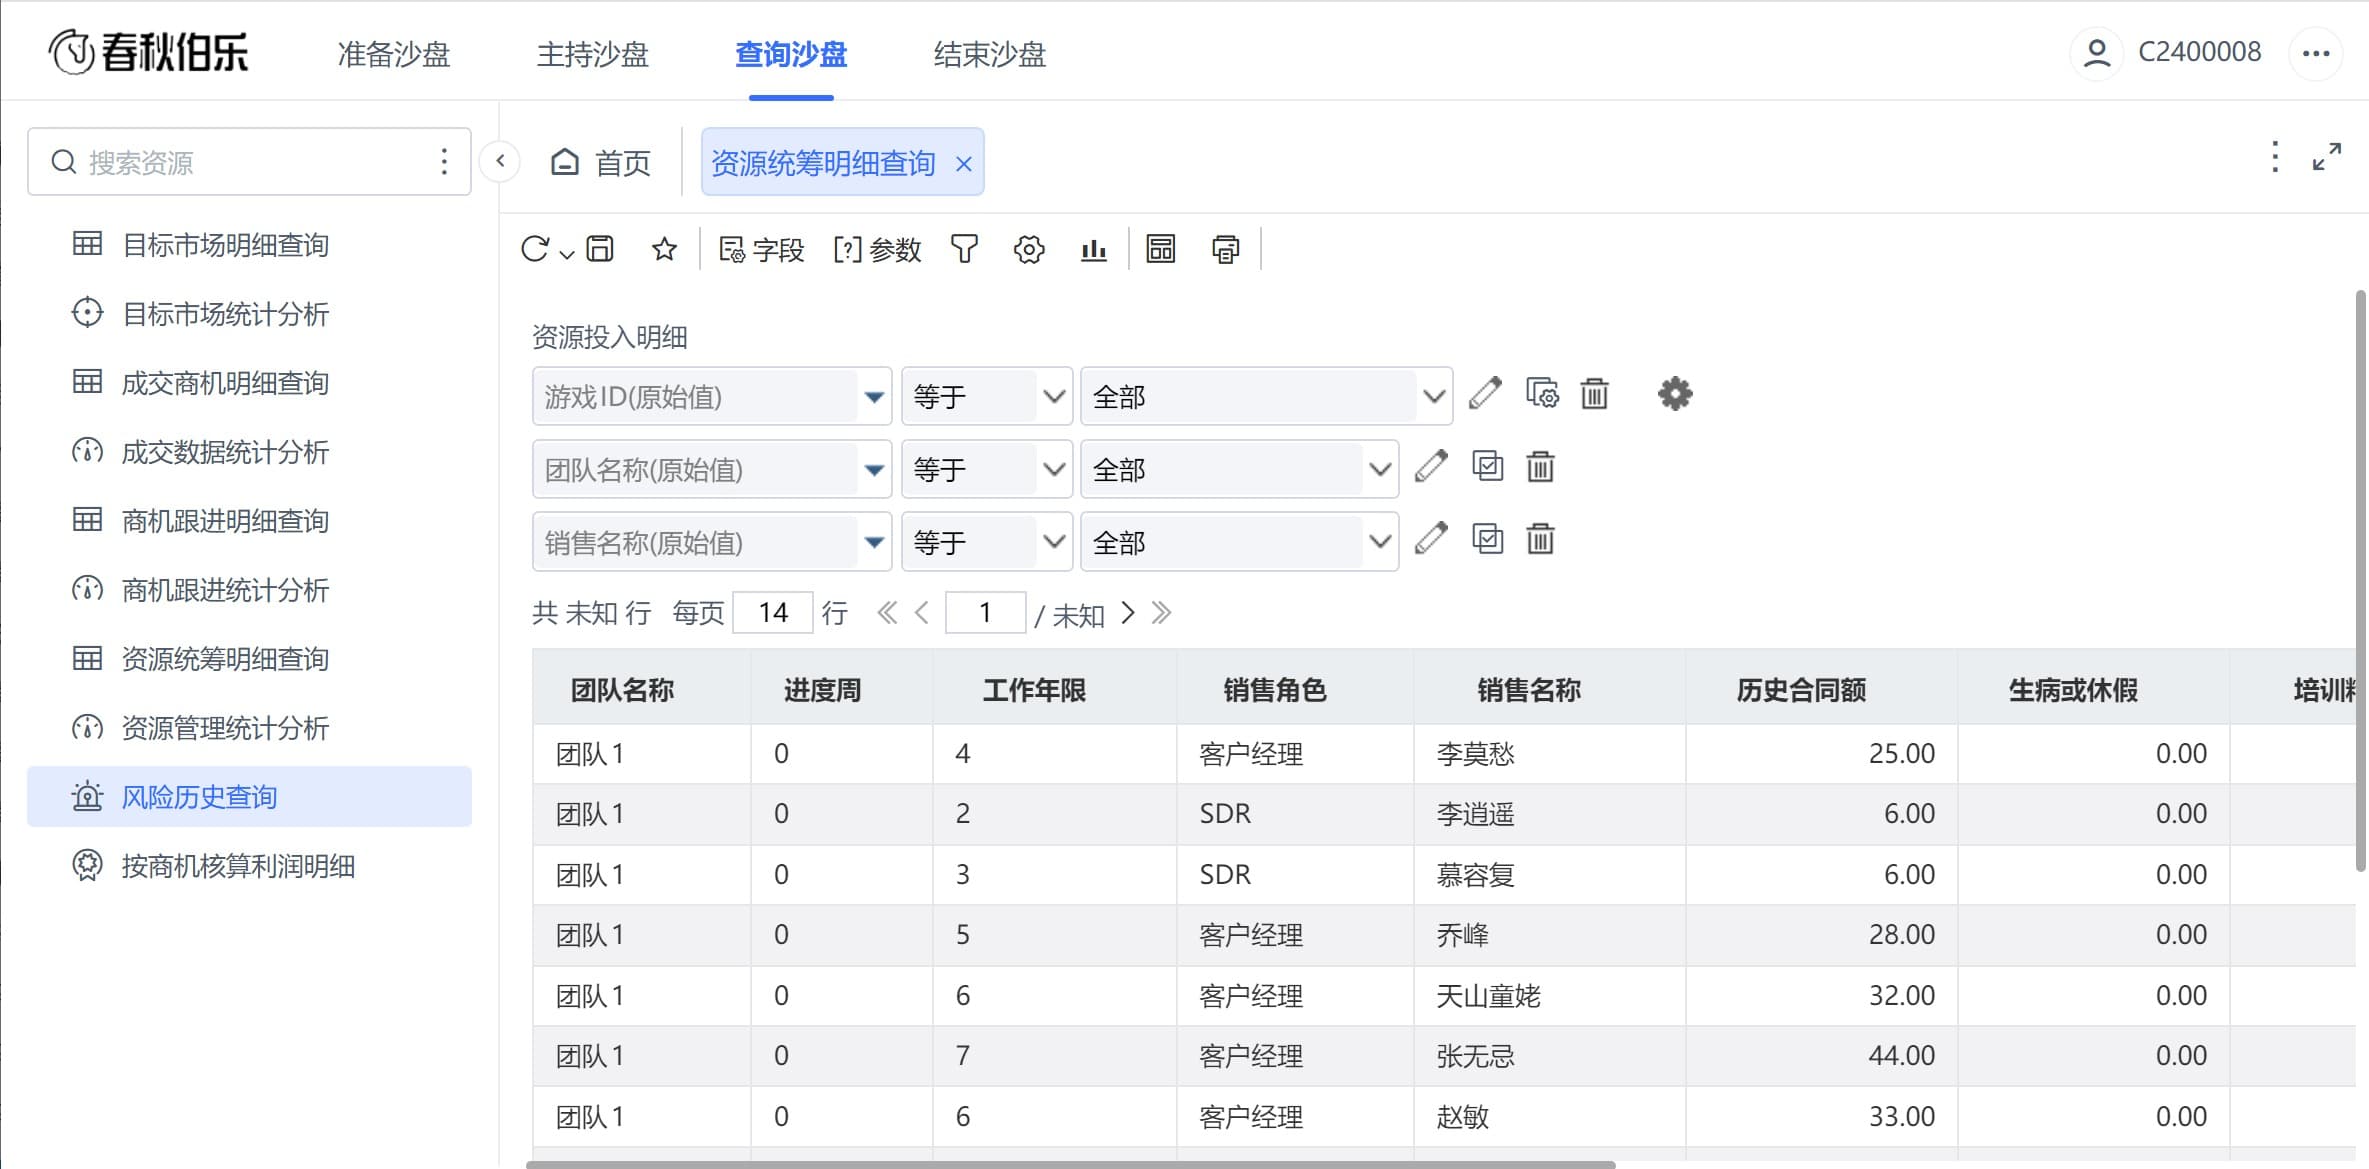
Task: Delete the 团队名称 filter row
Action: pos(1541,467)
